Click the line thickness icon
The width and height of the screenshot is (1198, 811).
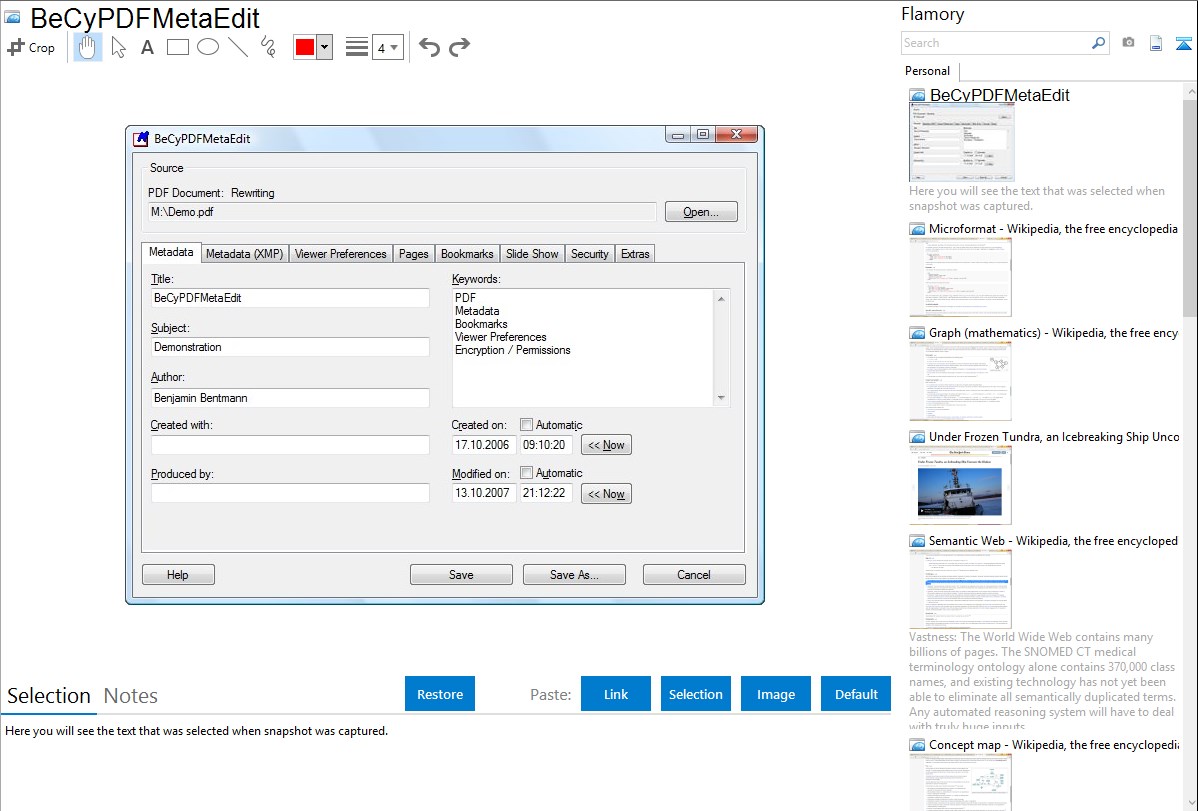(x=357, y=47)
